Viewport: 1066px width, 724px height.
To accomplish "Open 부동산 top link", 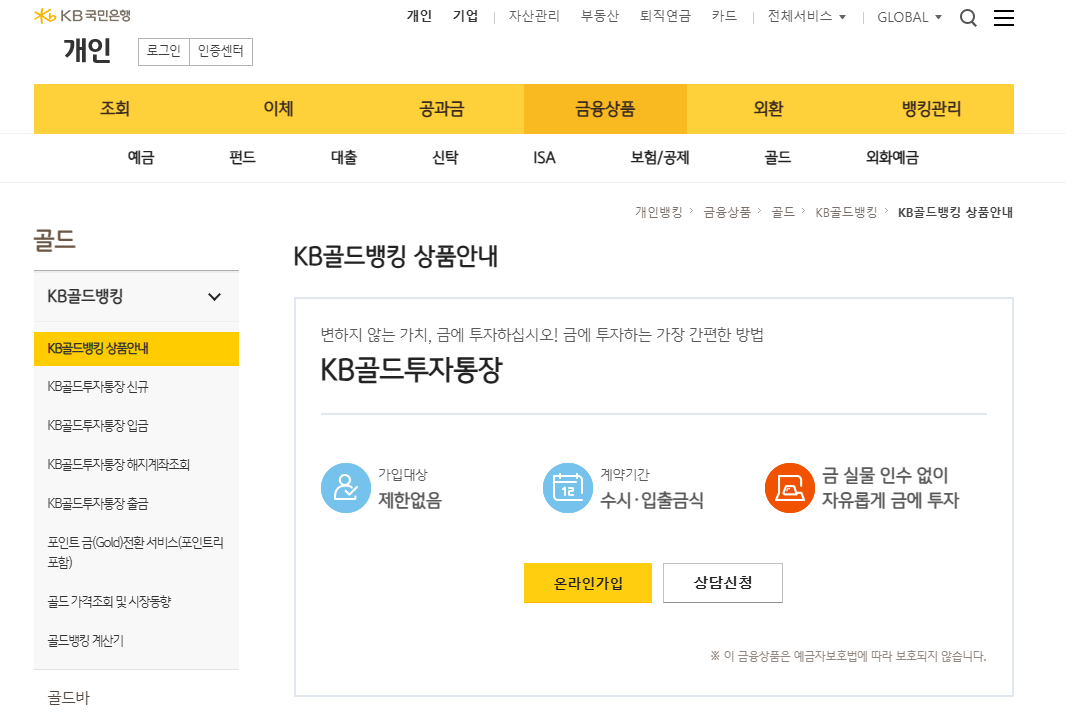I will tap(600, 16).
